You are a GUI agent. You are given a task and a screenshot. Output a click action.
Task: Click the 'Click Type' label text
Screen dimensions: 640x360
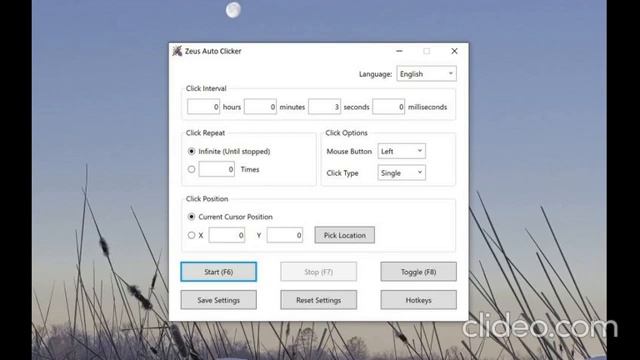[x=342, y=173]
